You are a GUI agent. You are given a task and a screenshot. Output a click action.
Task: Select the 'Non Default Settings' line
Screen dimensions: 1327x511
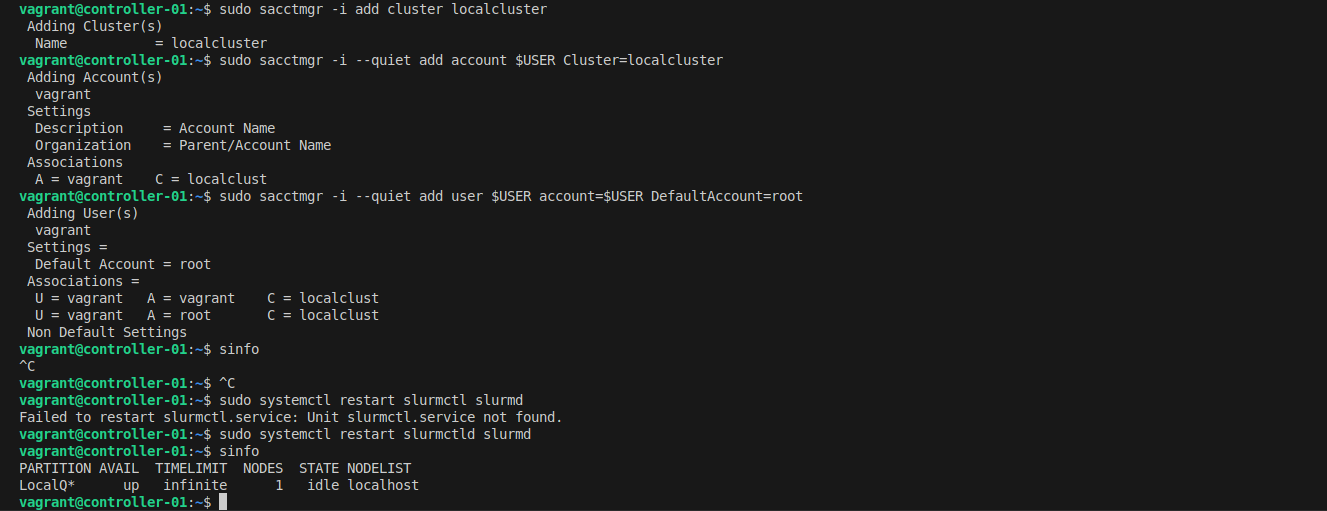tap(107, 332)
